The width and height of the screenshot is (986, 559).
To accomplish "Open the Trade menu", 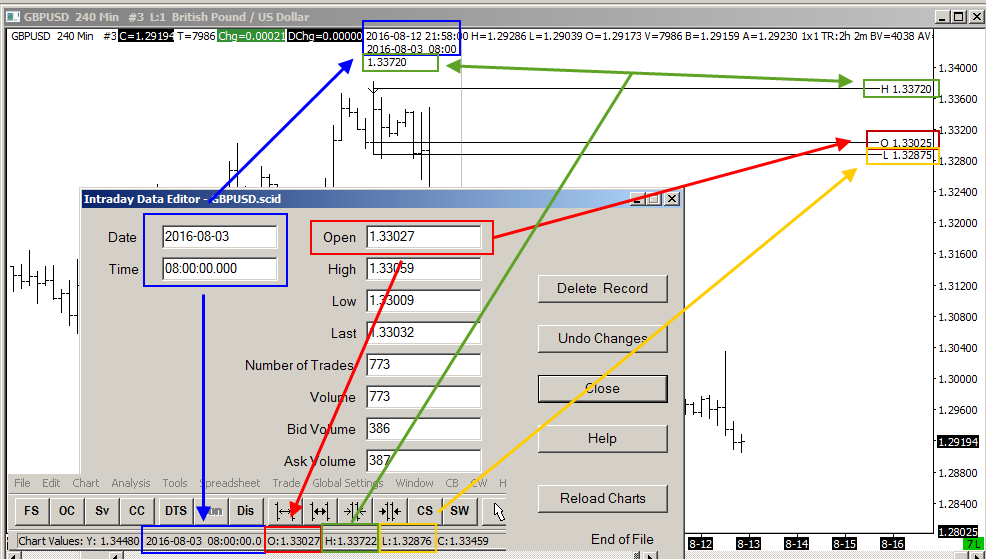I will 286,483.
